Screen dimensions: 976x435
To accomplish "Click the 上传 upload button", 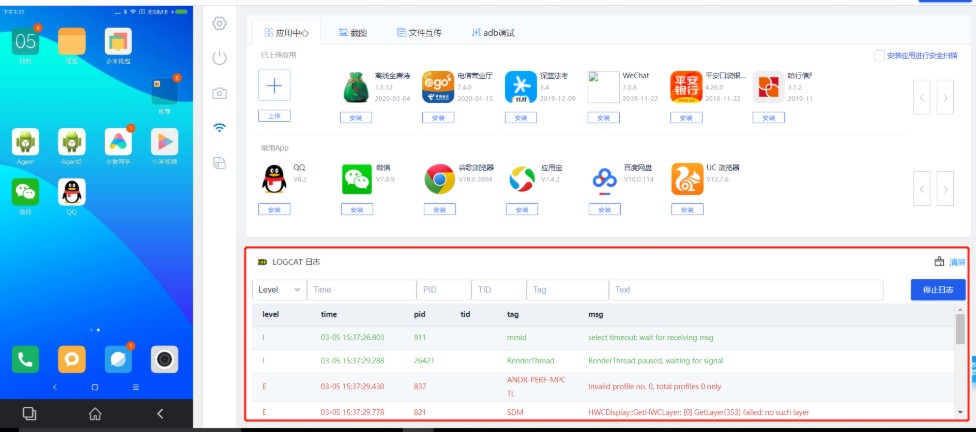I will pyautogui.click(x=274, y=116).
